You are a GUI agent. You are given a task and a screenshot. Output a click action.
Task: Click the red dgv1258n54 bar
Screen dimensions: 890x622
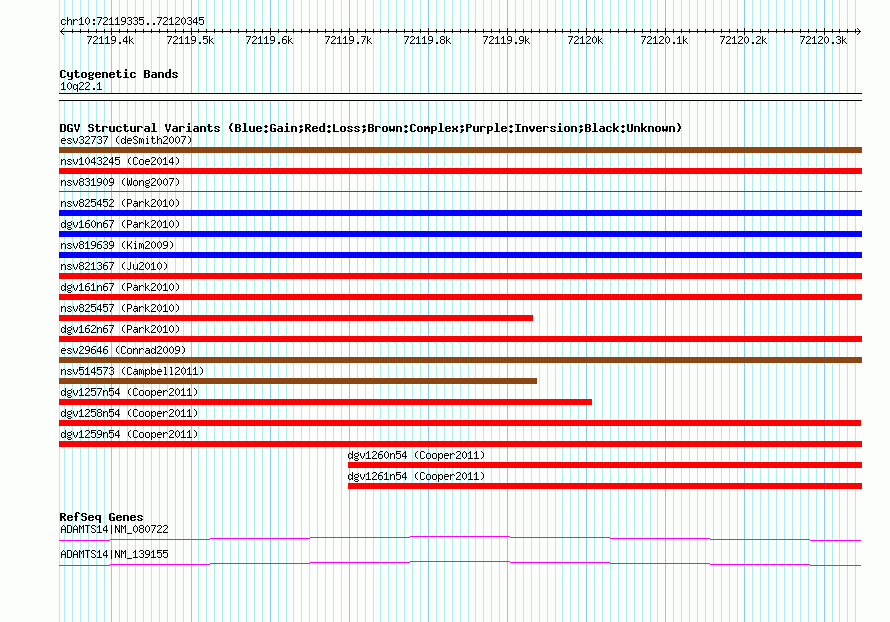(x=460, y=423)
